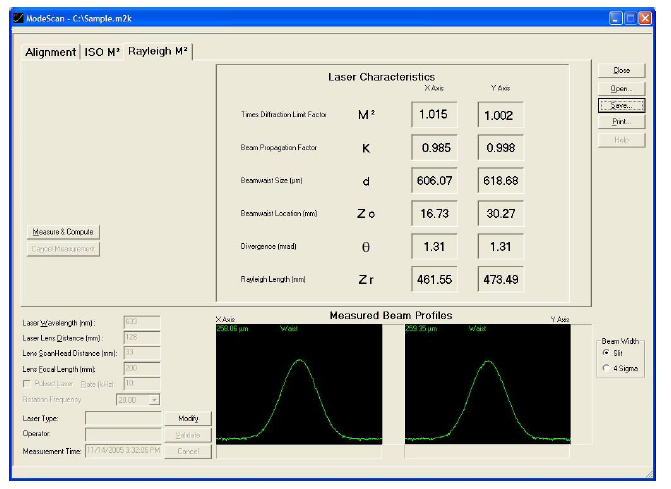Select the Rayleigh M² tab

pyautogui.click(x=158, y=51)
